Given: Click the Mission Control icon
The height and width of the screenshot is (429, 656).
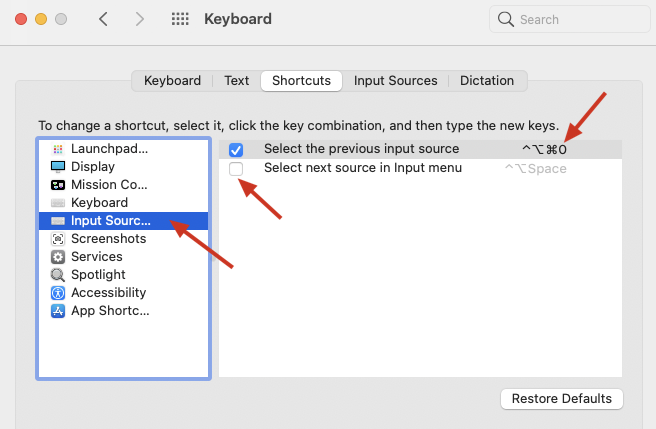Looking at the screenshot, I should pos(57,185).
